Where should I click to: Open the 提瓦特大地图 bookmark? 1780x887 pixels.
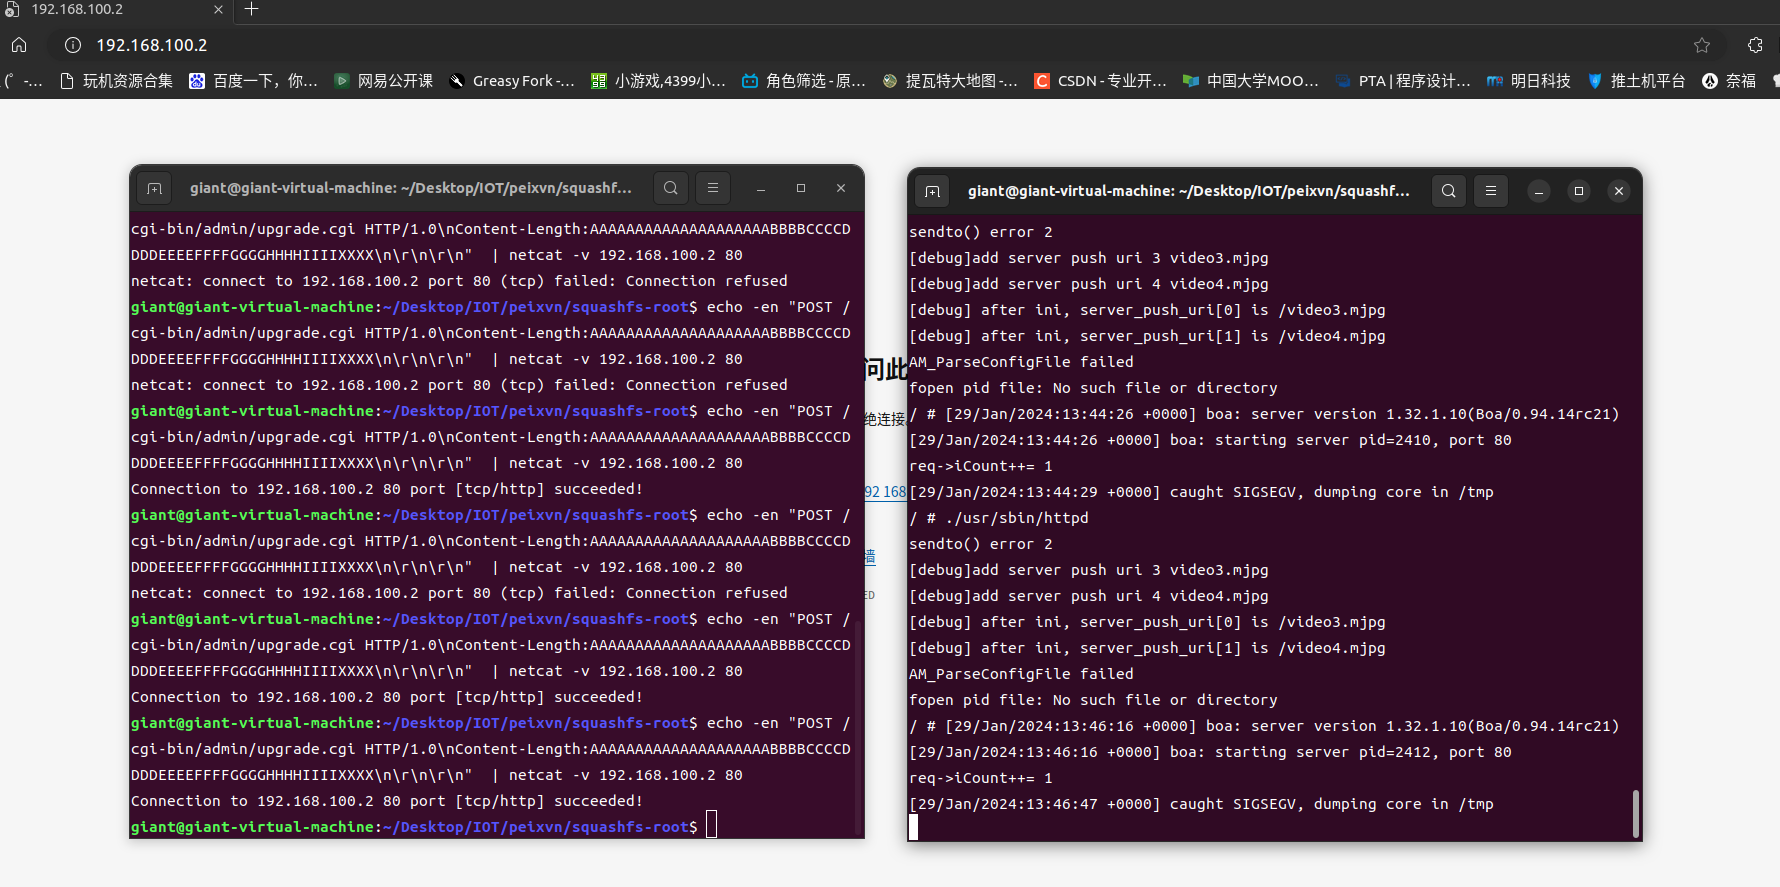pyautogui.click(x=950, y=81)
